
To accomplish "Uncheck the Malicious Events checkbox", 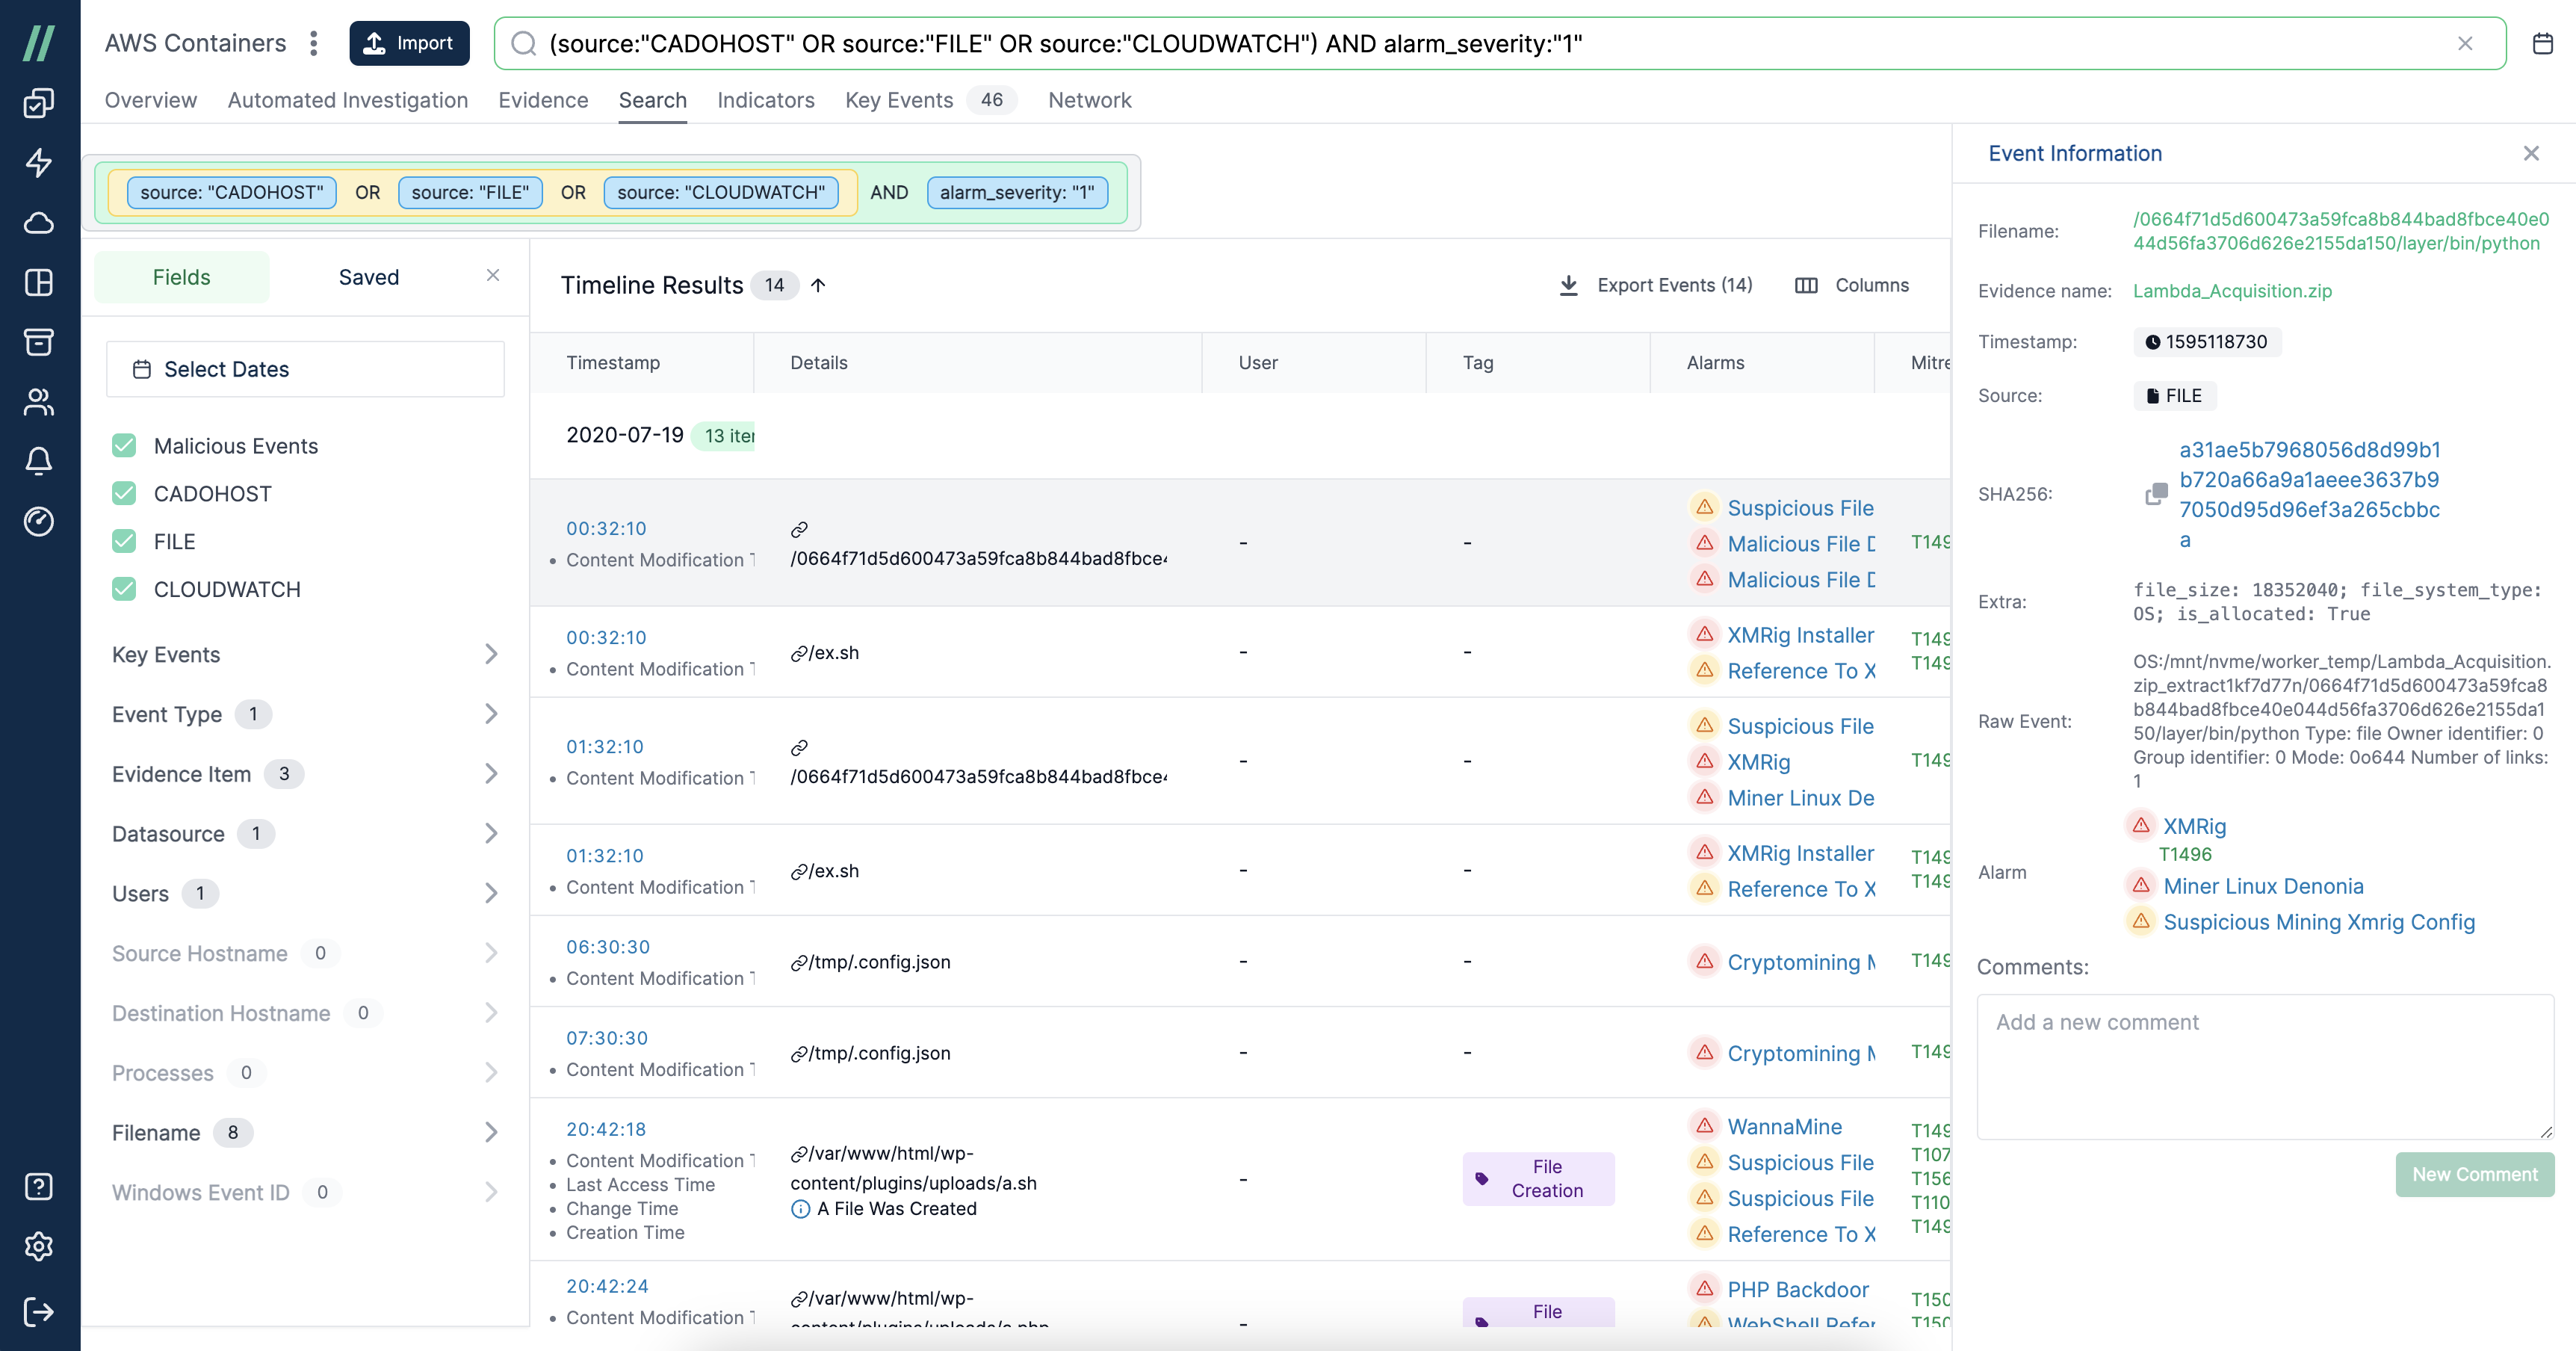I will pos(124,446).
